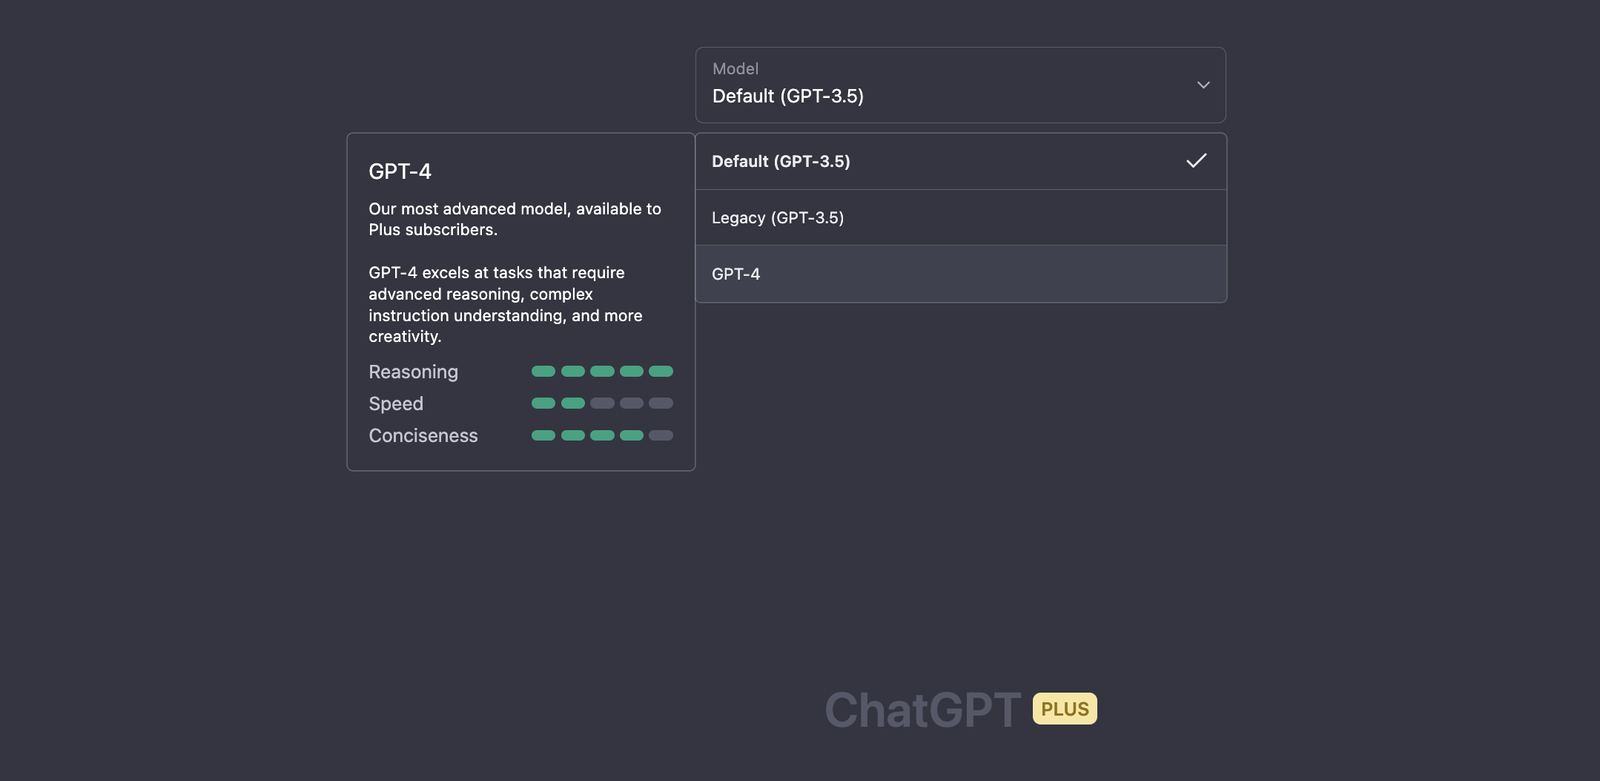Choose the GPT-4 model option

click(960, 274)
